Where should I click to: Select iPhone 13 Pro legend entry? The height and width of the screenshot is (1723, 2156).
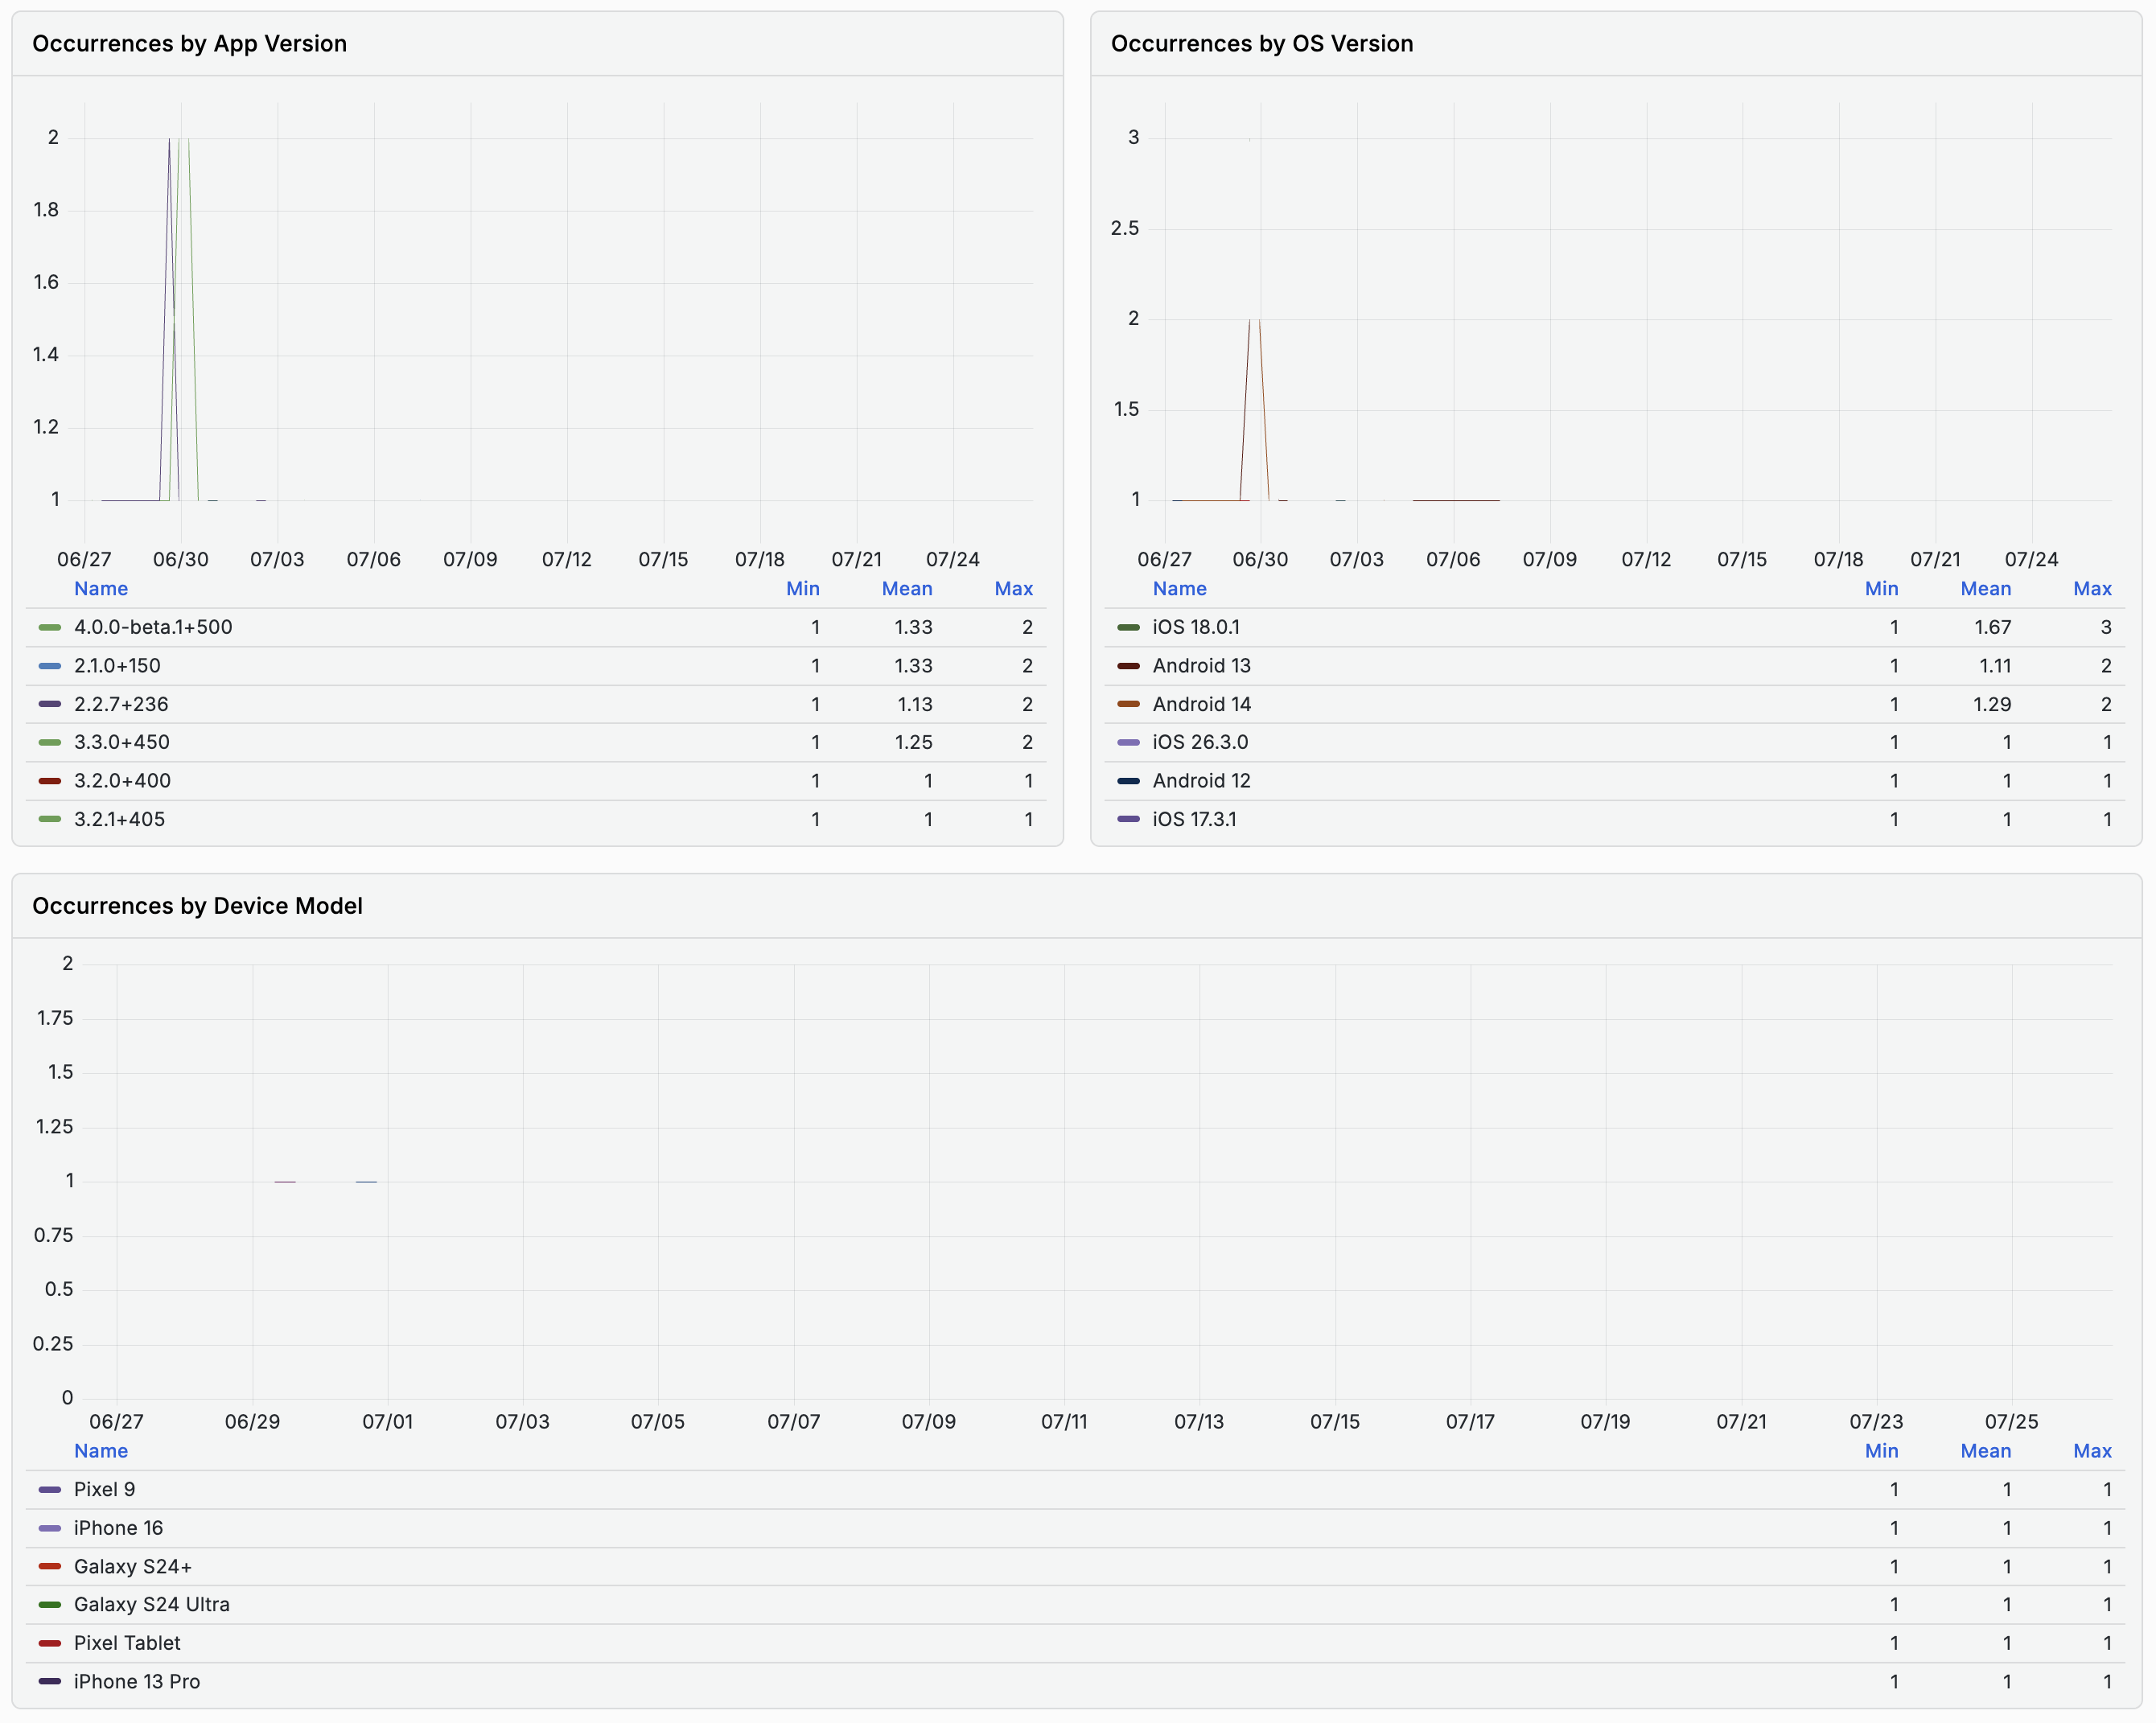137,1682
